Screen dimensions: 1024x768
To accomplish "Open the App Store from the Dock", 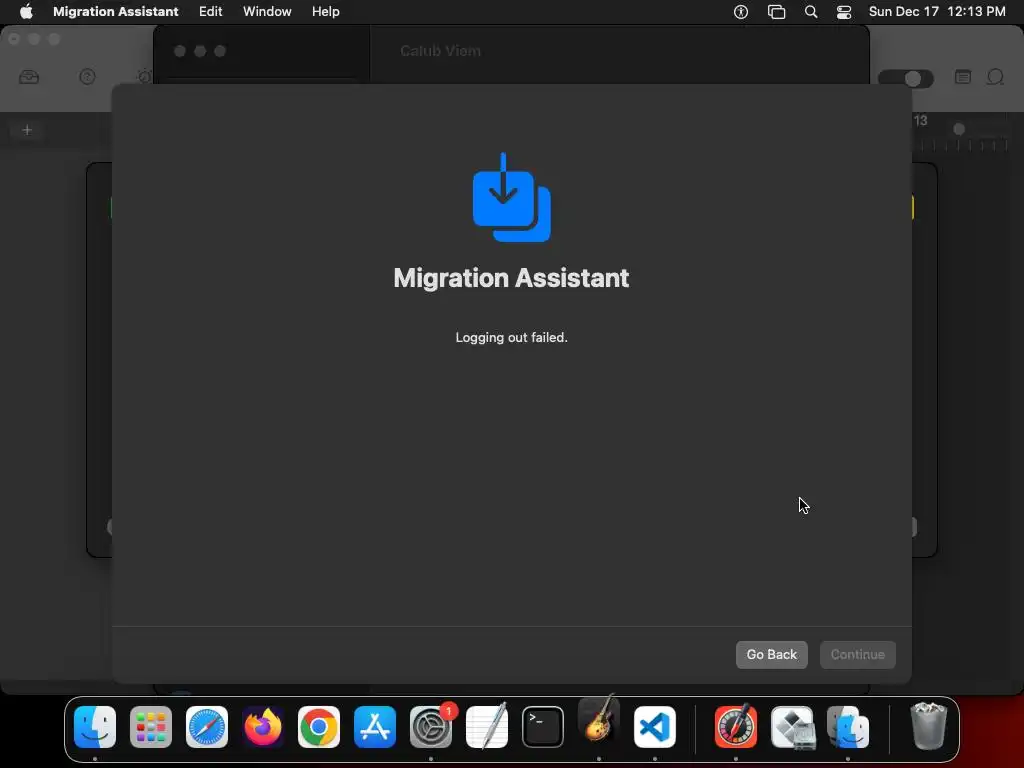I will pyautogui.click(x=375, y=727).
